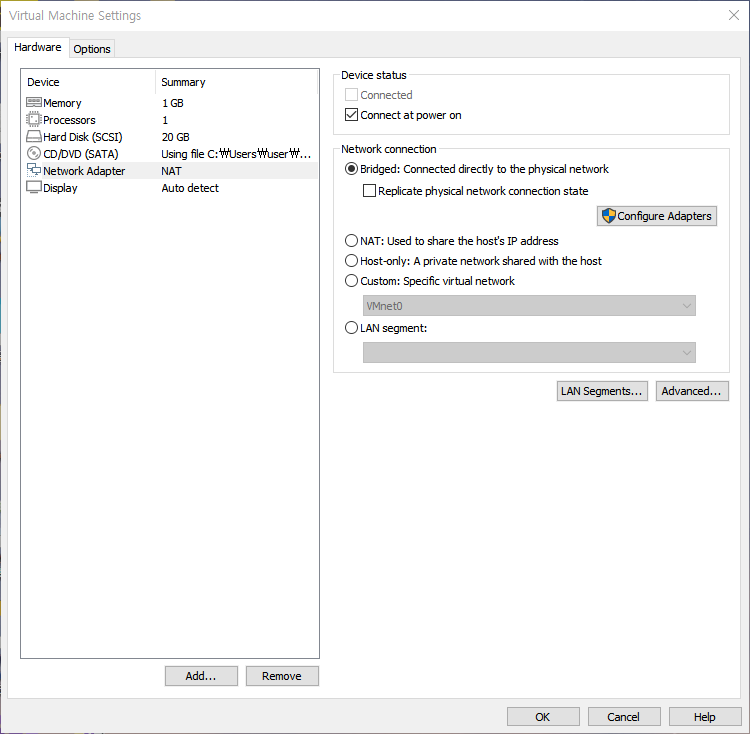Select the CD/DVD (SATA) label

(81, 154)
